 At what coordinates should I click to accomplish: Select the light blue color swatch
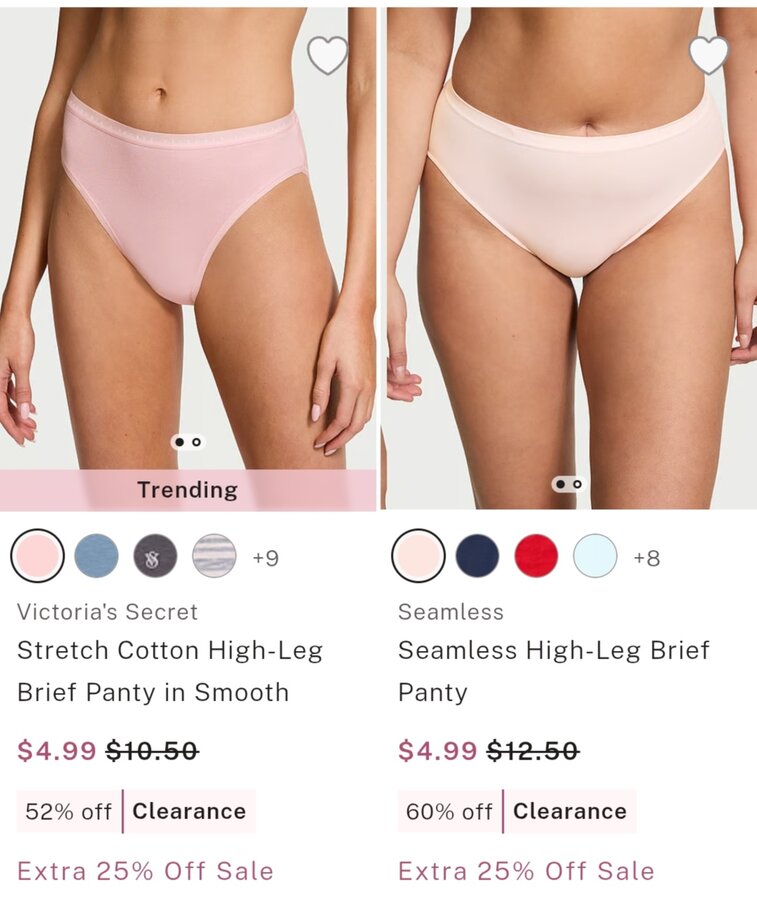coord(595,556)
